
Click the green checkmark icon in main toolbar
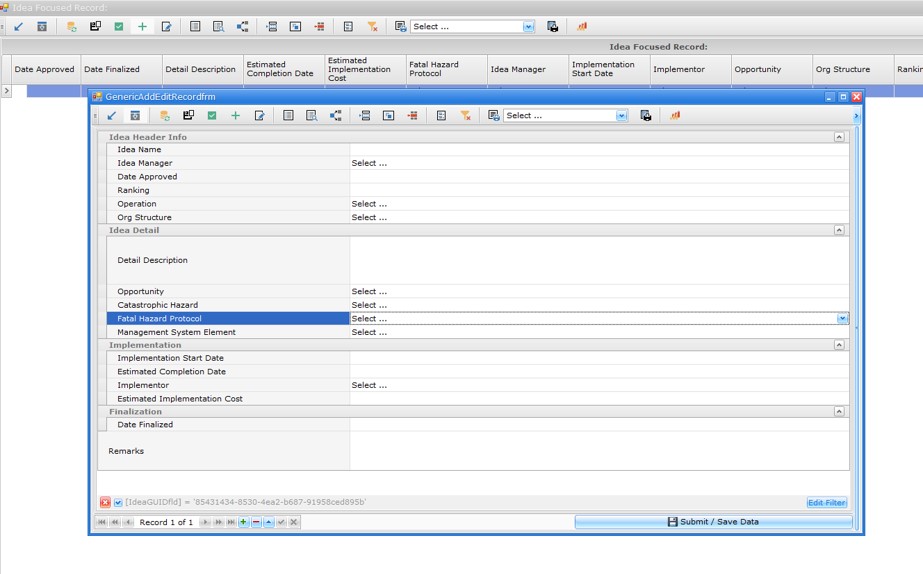[x=119, y=27]
